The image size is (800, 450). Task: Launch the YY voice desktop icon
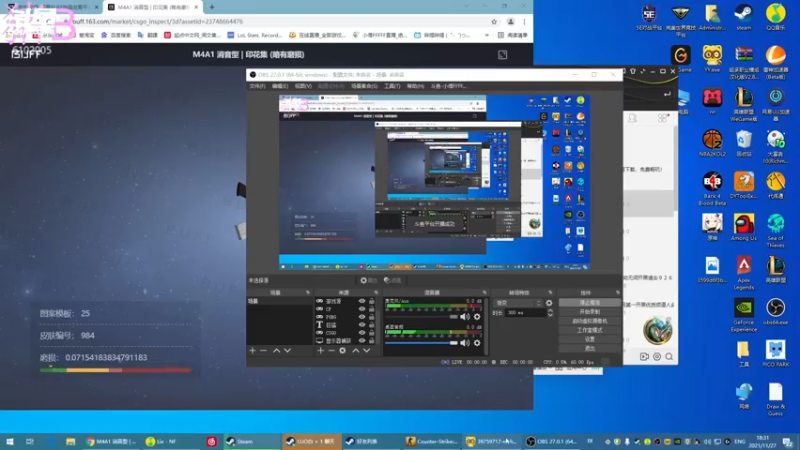pos(712,59)
